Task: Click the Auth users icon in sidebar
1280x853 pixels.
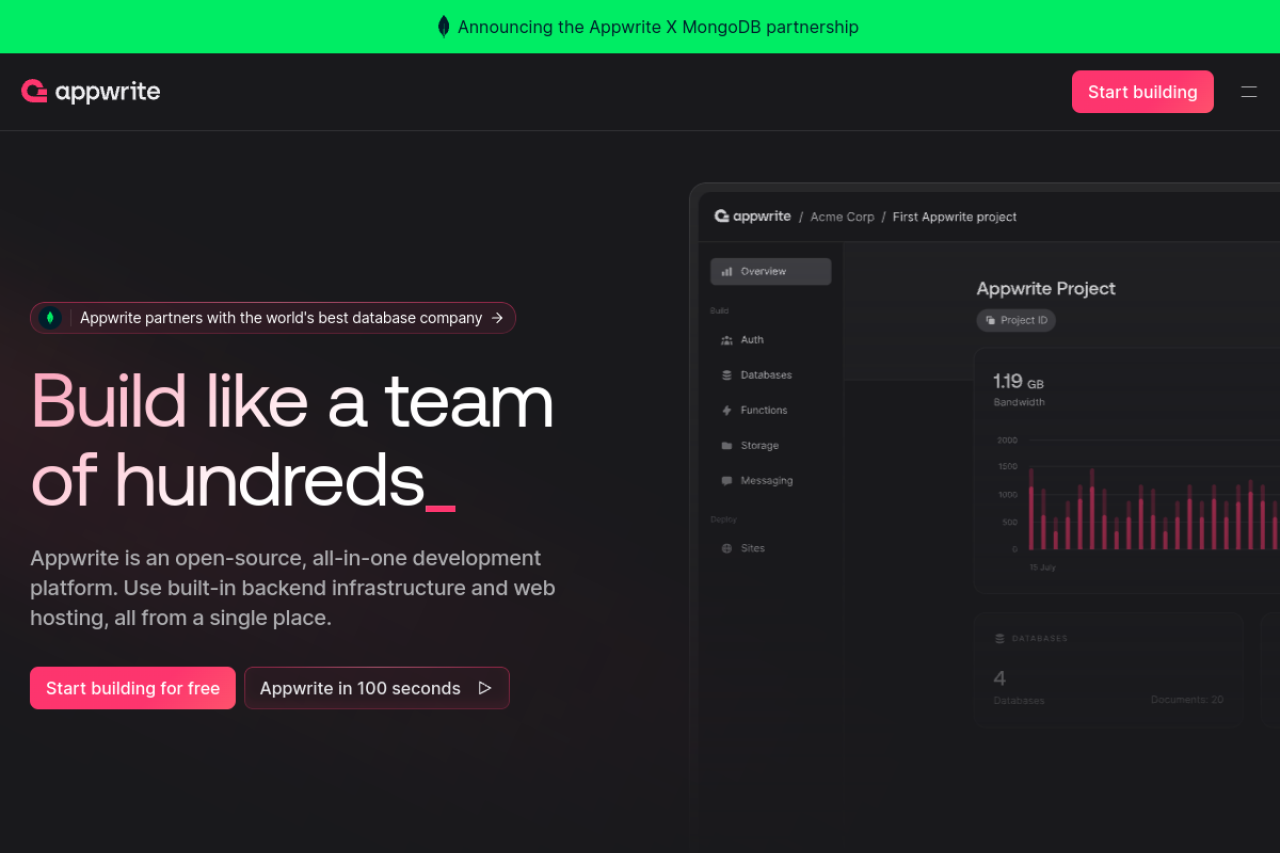Action: (x=727, y=340)
